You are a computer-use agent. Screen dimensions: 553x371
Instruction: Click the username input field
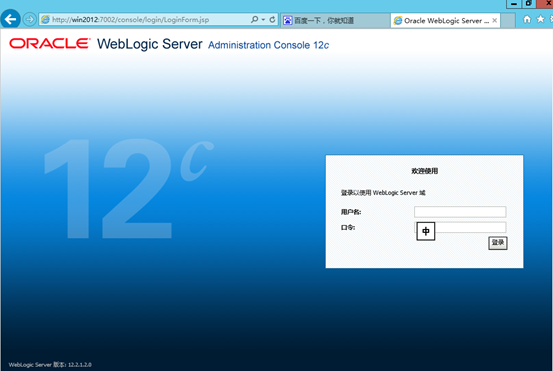460,212
